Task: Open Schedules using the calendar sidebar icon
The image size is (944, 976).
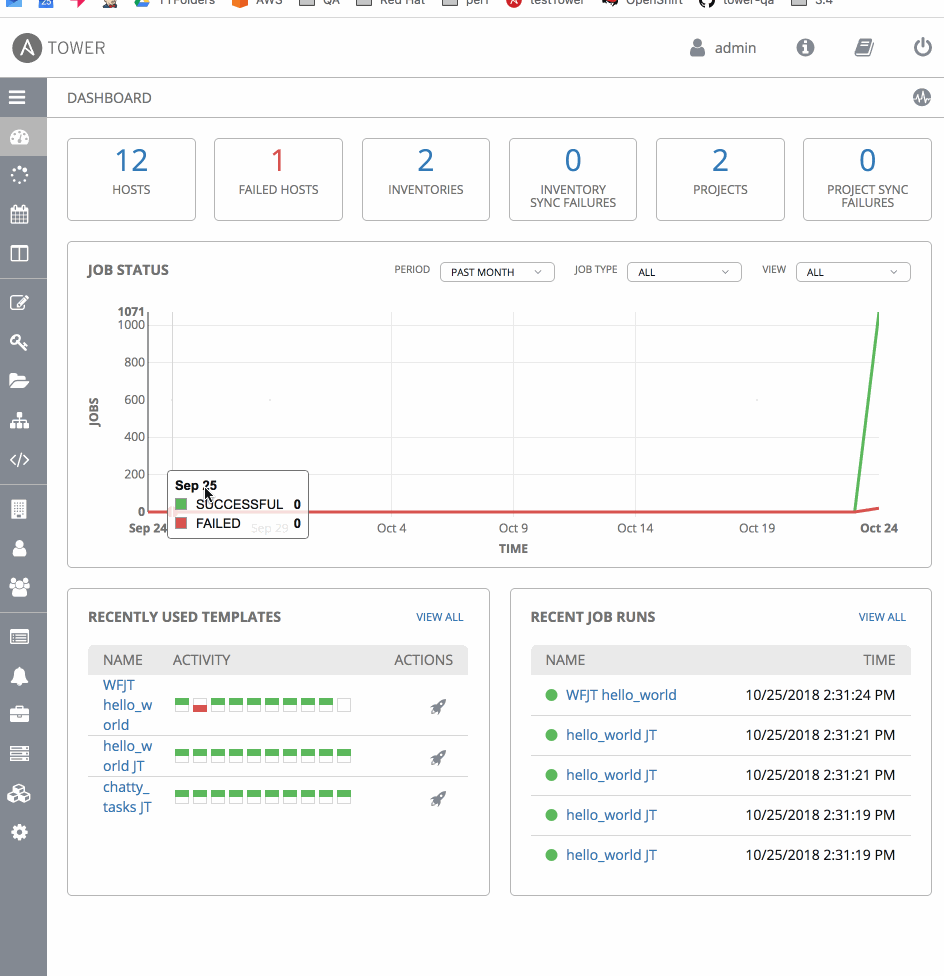Action: click(x=23, y=214)
